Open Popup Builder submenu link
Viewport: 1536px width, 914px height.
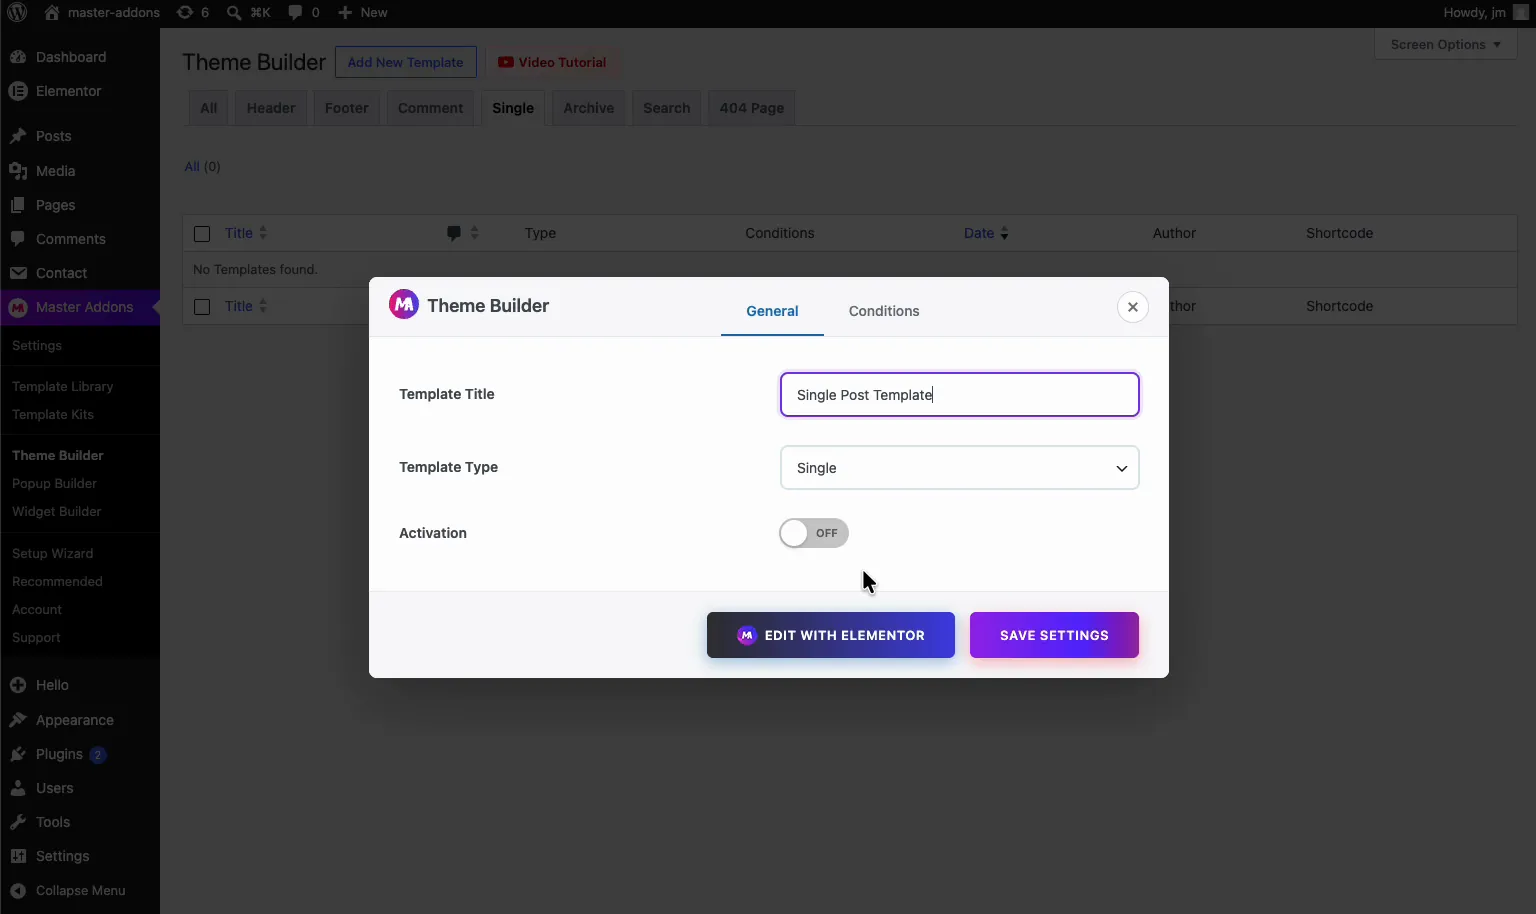click(54, 483)
